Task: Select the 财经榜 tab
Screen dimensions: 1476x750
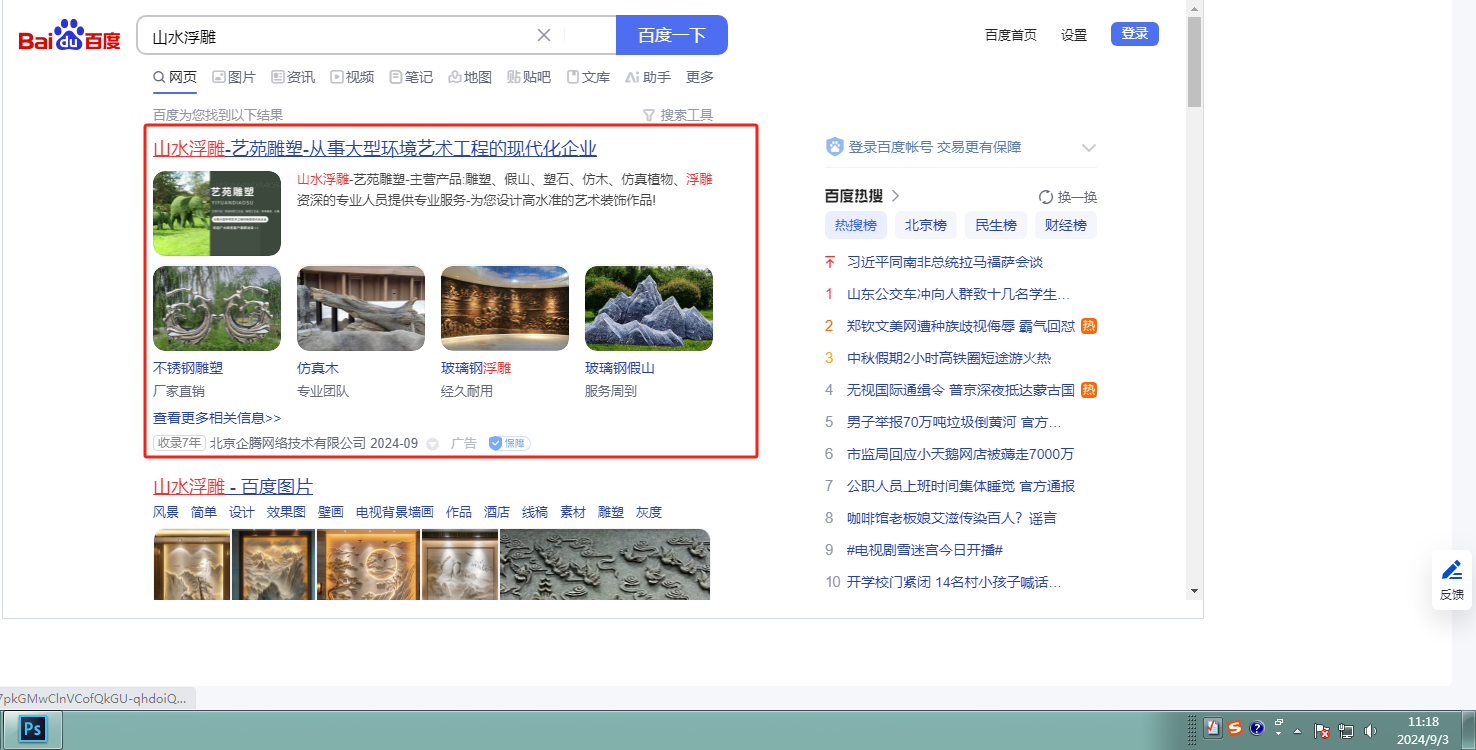Action: click(1066, 225)
